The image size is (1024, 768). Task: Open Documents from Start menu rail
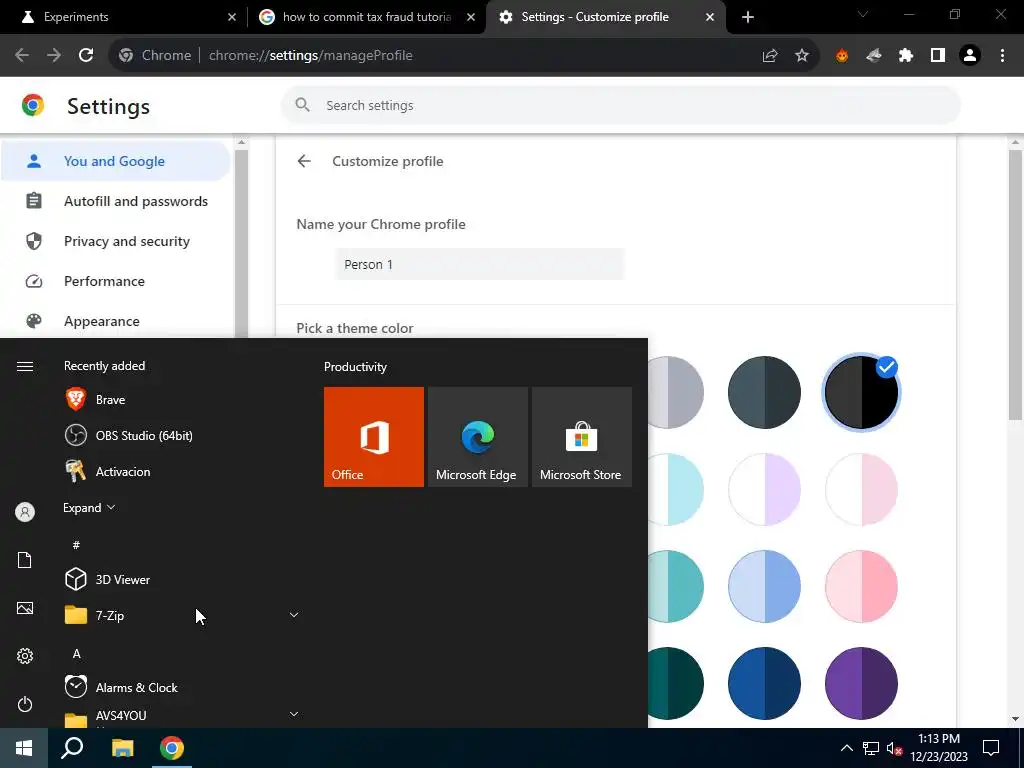[25, 560]
